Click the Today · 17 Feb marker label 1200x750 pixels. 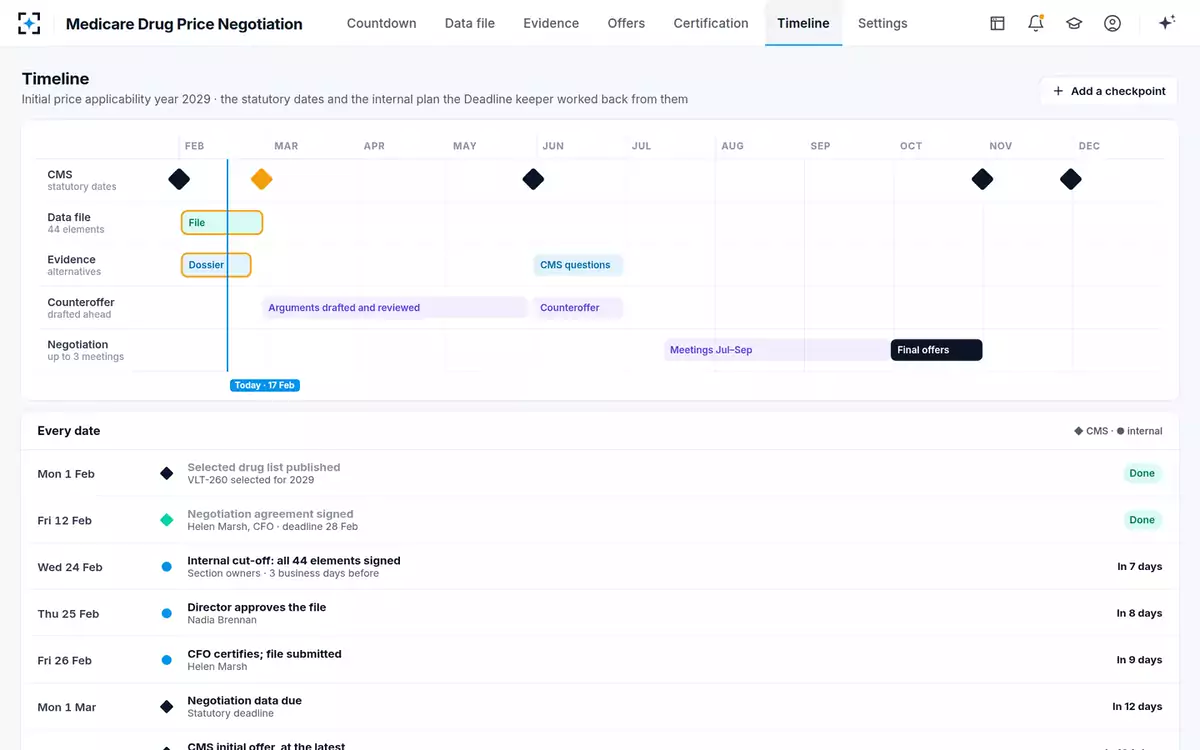264,385
